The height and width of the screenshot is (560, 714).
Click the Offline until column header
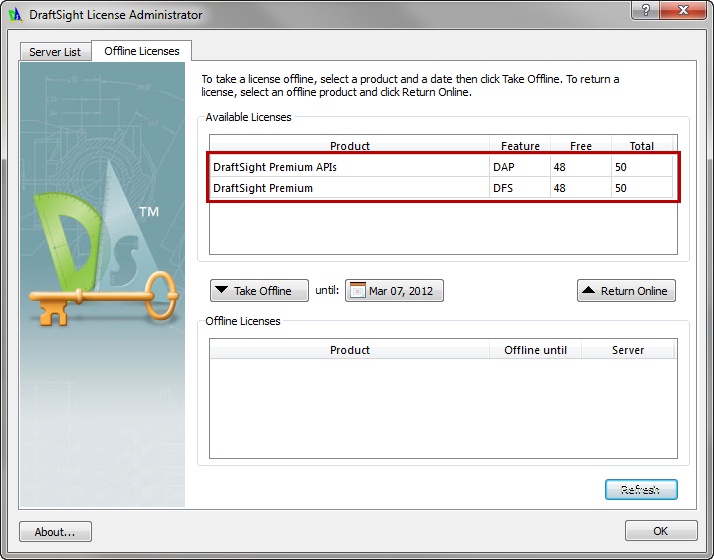click(x=536, y=350)
